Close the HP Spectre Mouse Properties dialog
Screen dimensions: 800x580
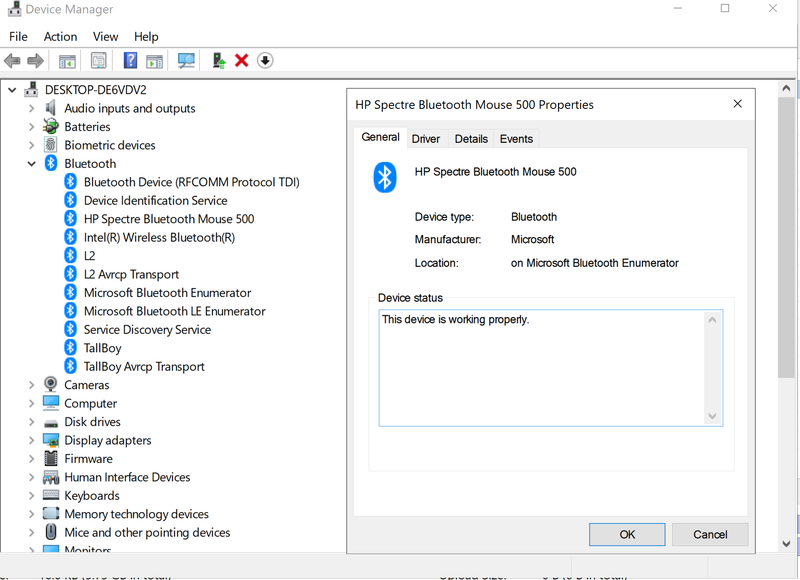737,104
